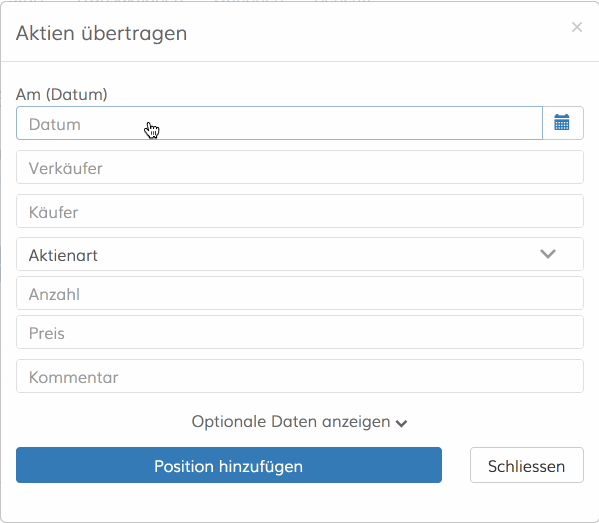Click the Am (Datum) field label
599x523 pixels.
point(62,94)
